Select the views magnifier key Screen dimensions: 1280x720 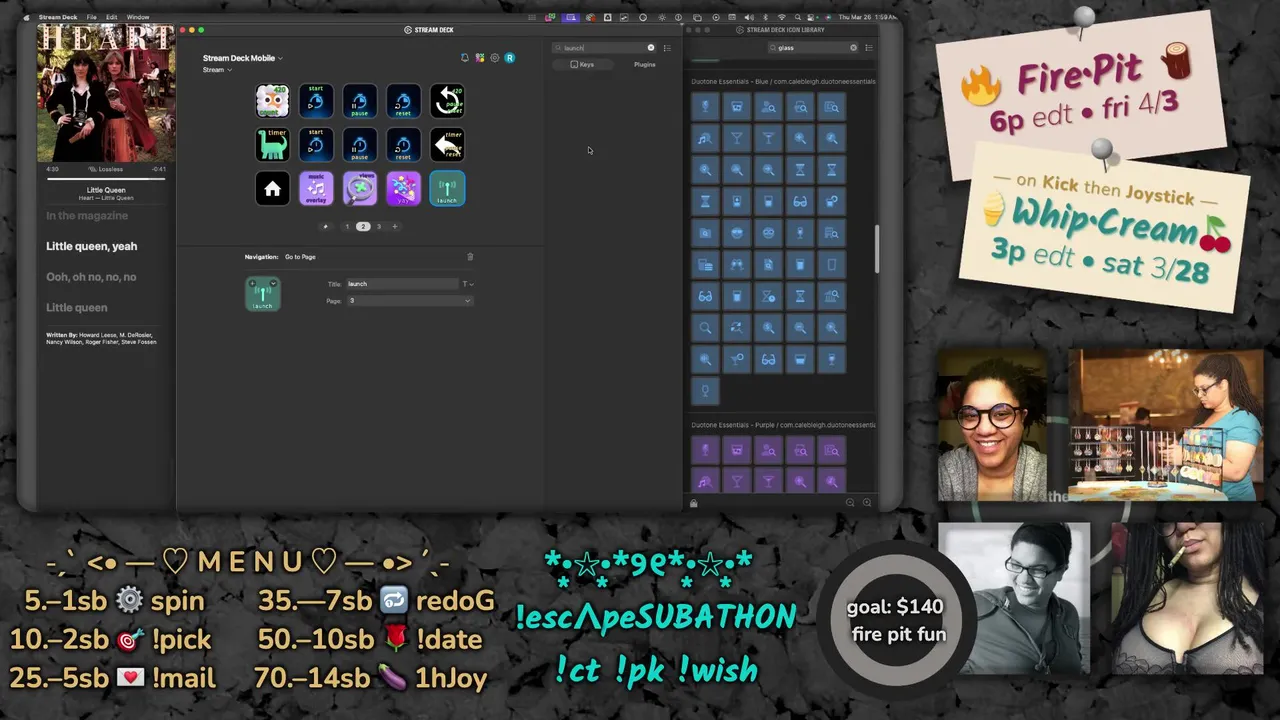click(360, 189)
